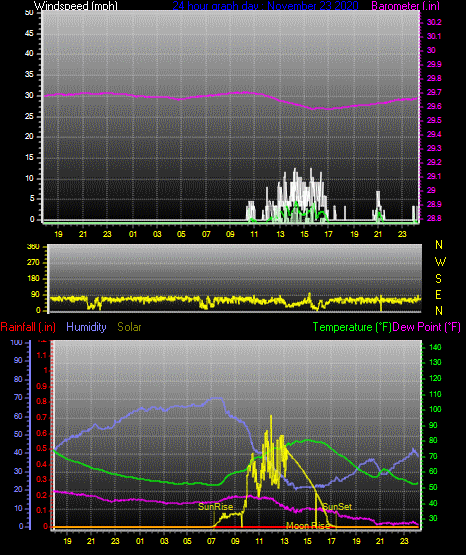Click the wind speed peak in the top graph
The image size is (466, 555).
(x=295, y=170)
